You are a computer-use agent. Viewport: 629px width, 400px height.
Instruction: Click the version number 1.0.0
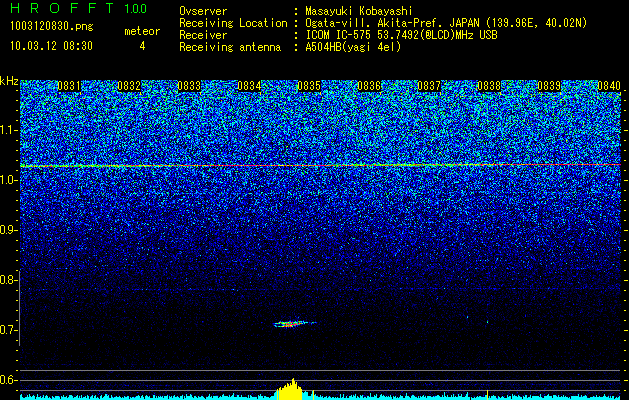tap(136, 8)
